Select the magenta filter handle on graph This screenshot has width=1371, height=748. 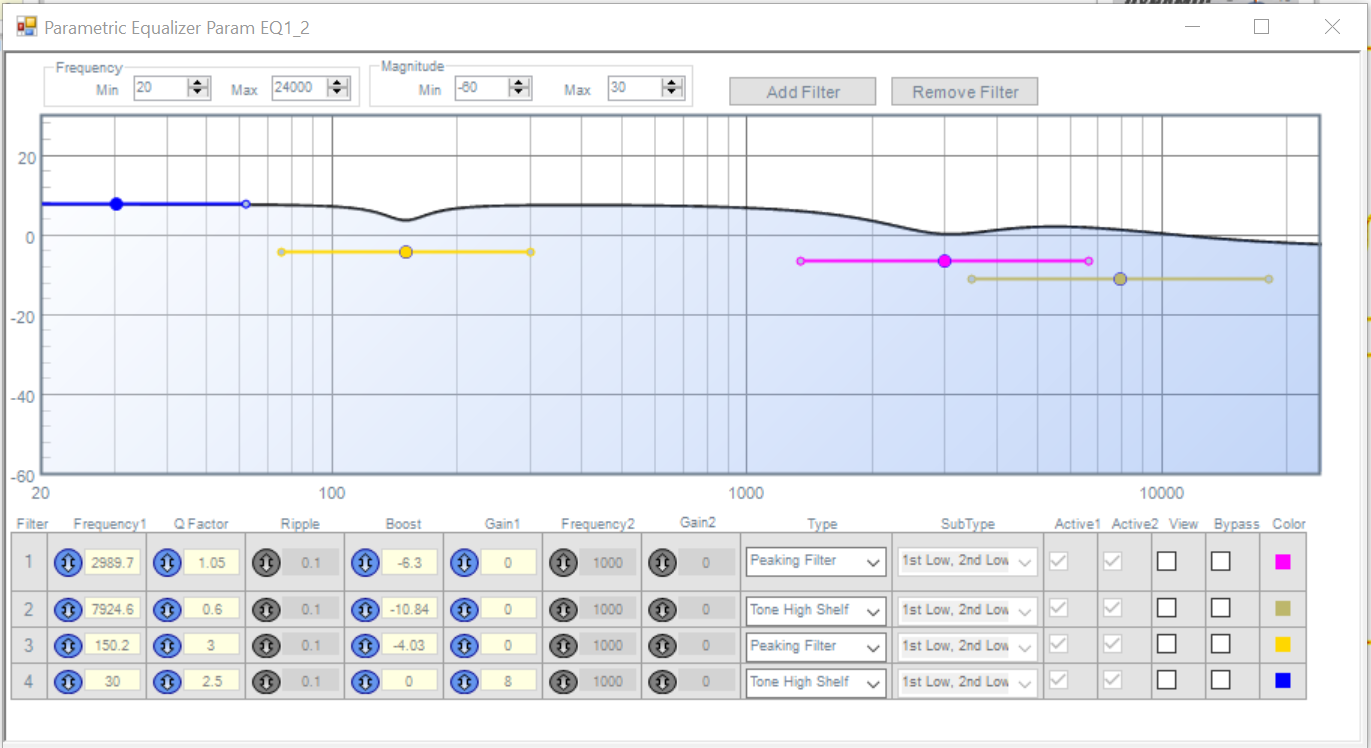point(944,261)
